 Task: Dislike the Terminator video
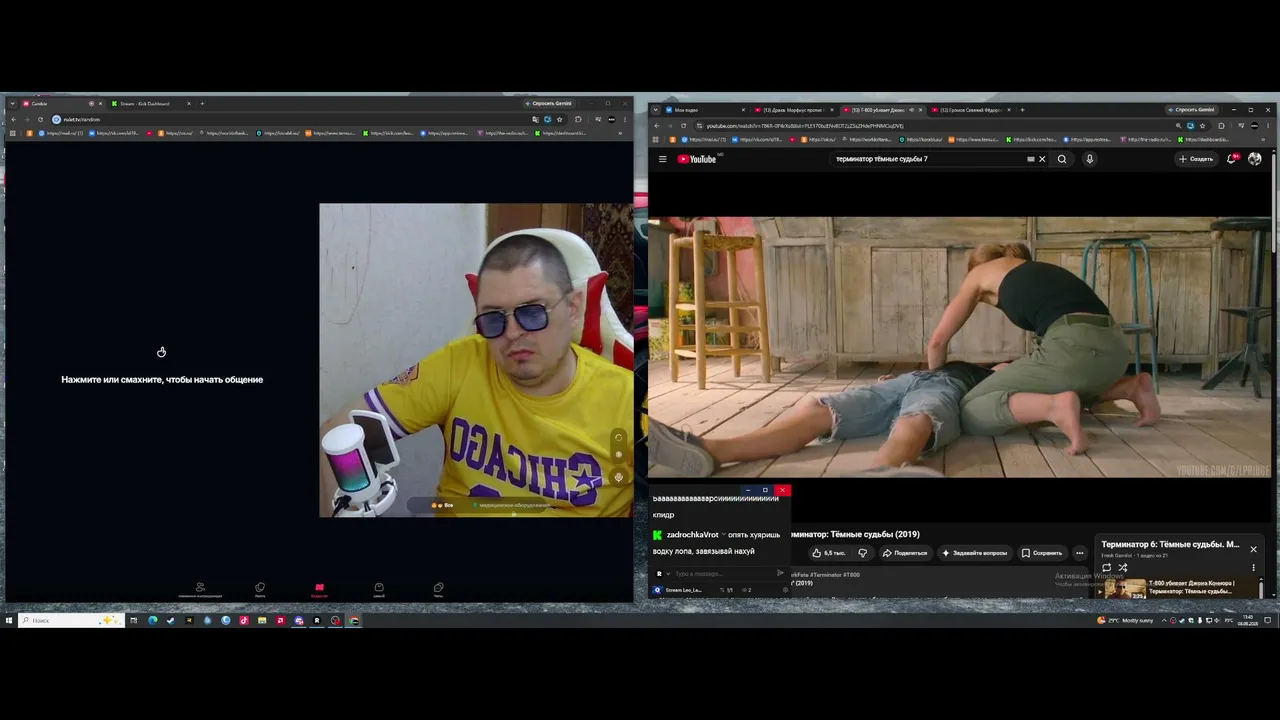click(862, 553)
